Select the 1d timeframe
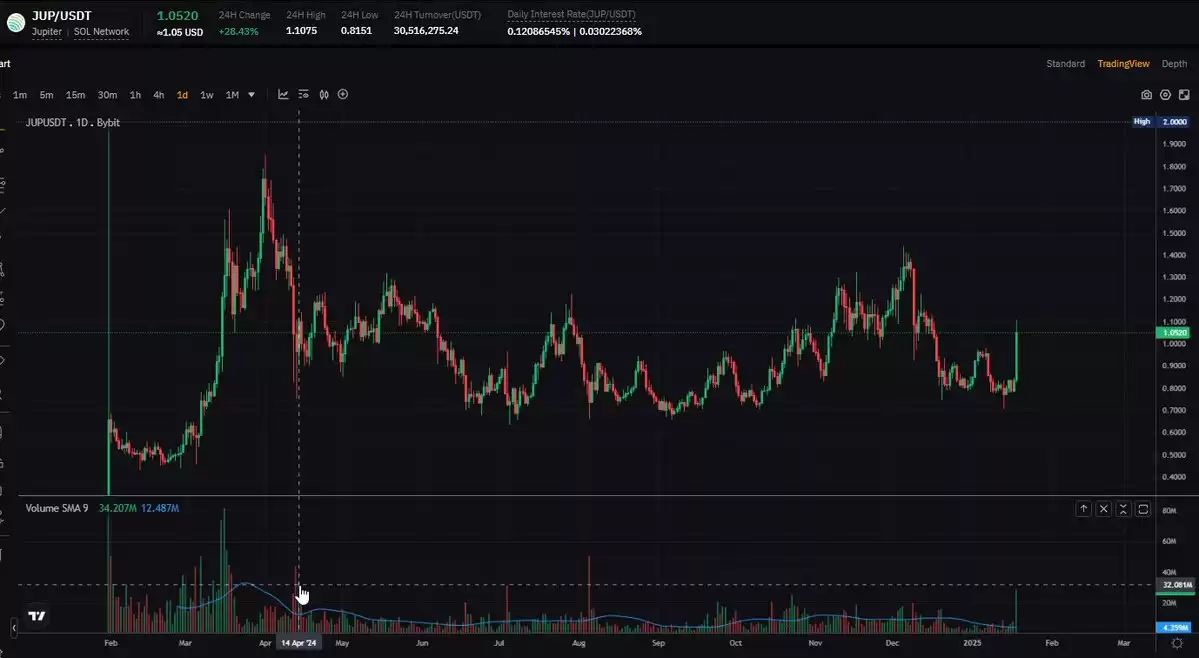 (x=182, y=95)
